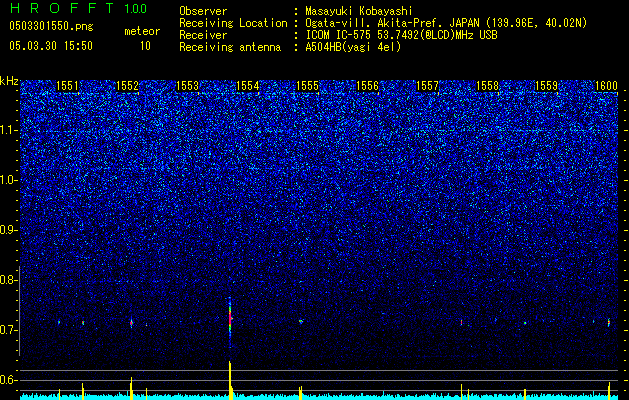Viewport: 629px width, 400px height.
Task: Click the gray vertical frequency range bar
Action: 20,311
